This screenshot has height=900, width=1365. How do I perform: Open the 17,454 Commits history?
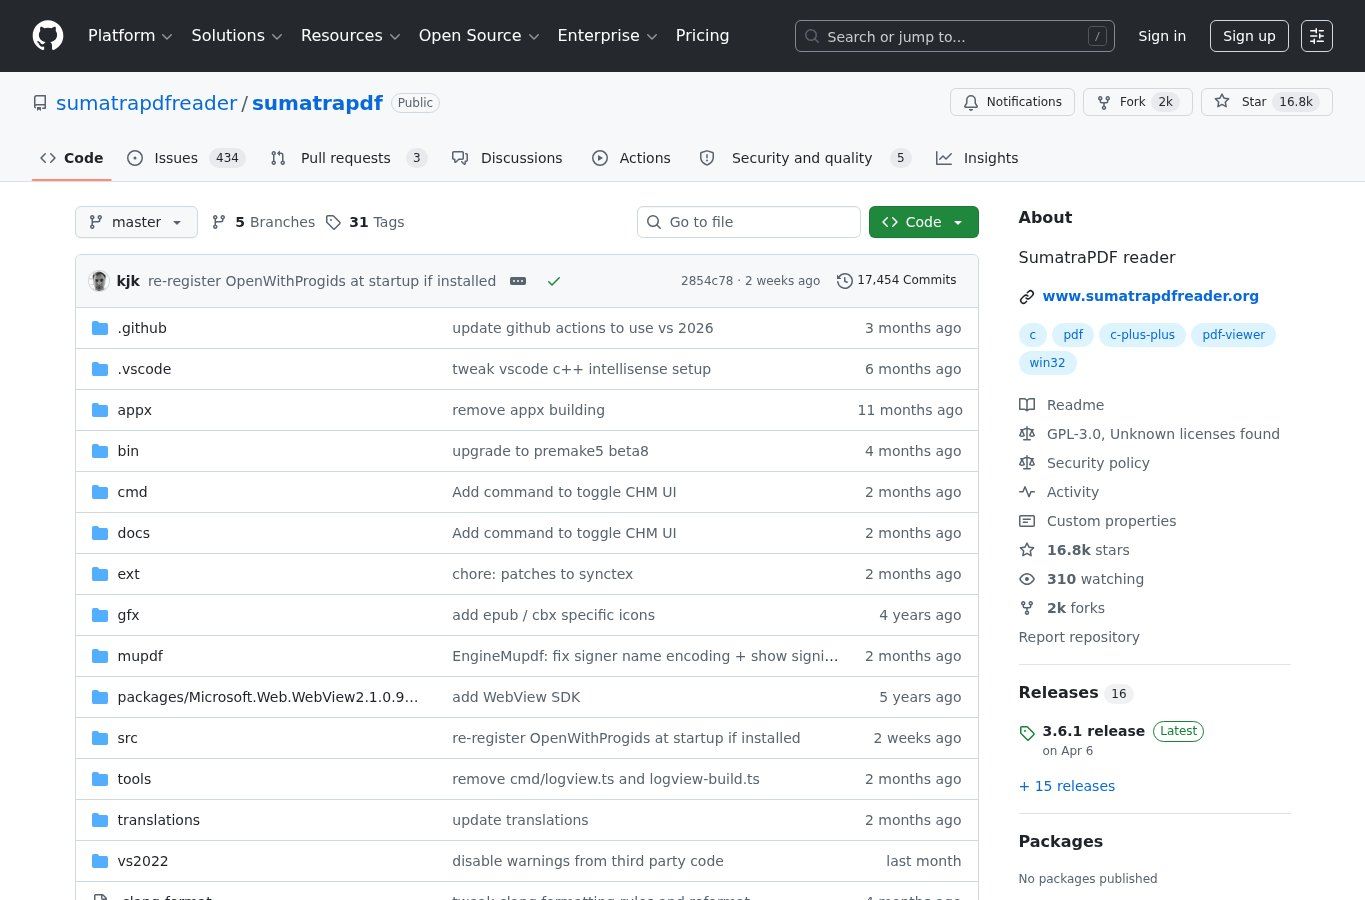click(x=896, y=280)
